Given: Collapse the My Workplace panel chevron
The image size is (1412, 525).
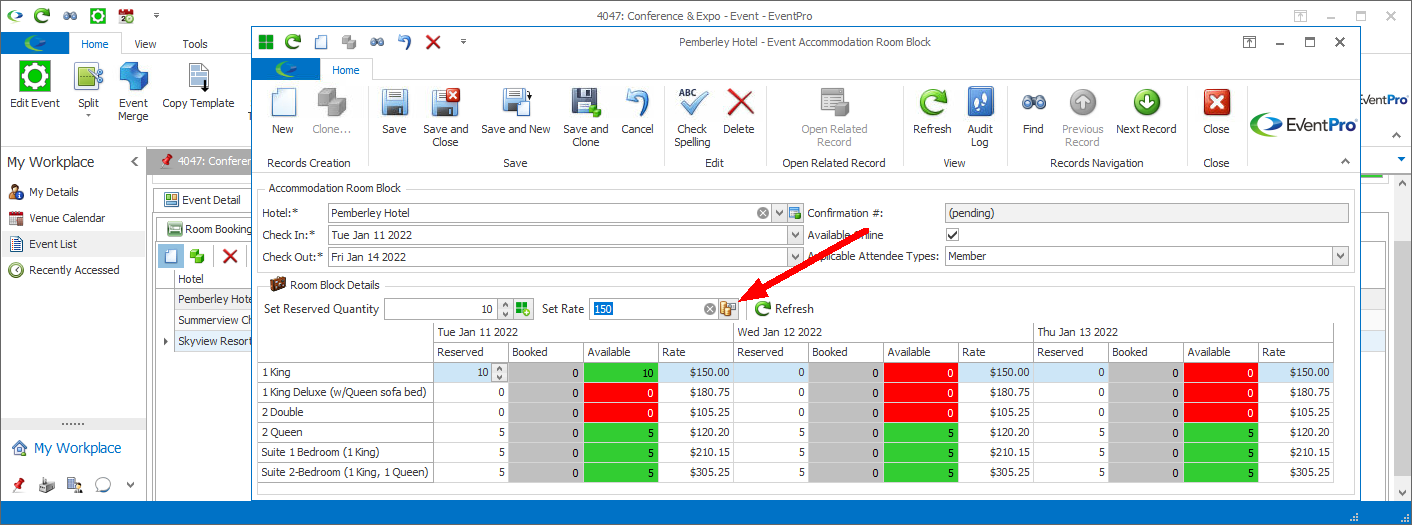Looking at the screenshot, I should tap(134, 162).
